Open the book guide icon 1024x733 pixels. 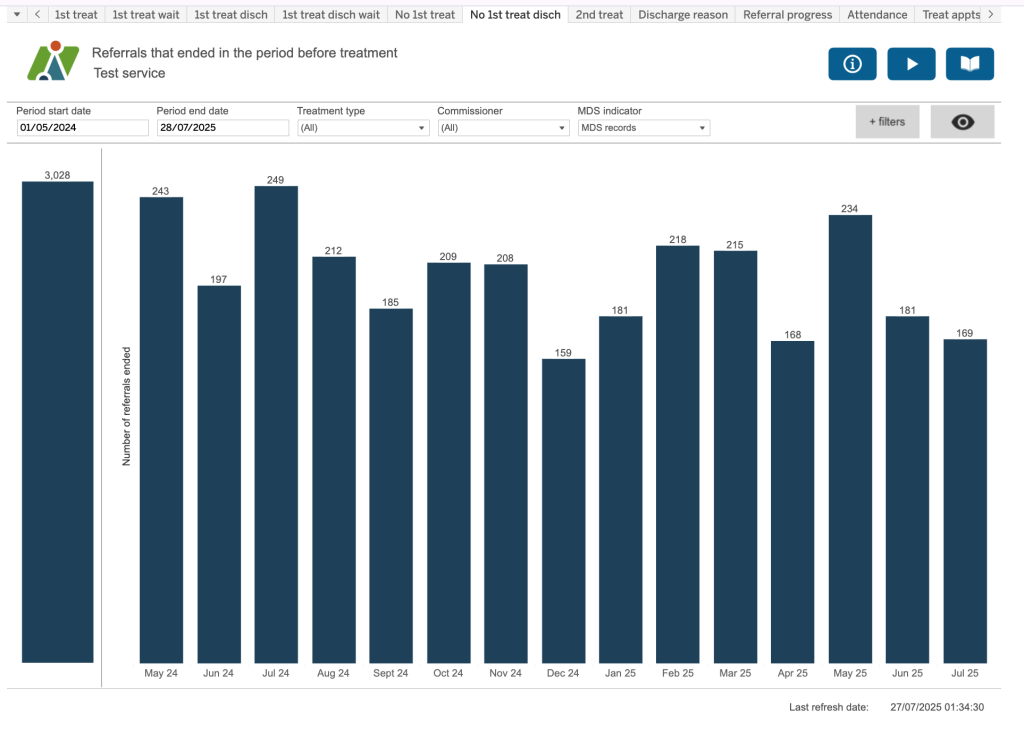tap(969, 64)
